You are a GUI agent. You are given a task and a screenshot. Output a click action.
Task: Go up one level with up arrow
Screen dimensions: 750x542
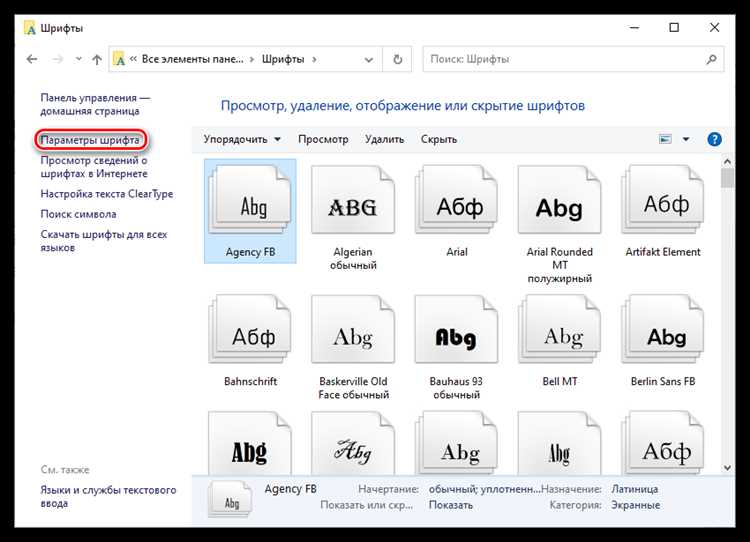[97, 59]
